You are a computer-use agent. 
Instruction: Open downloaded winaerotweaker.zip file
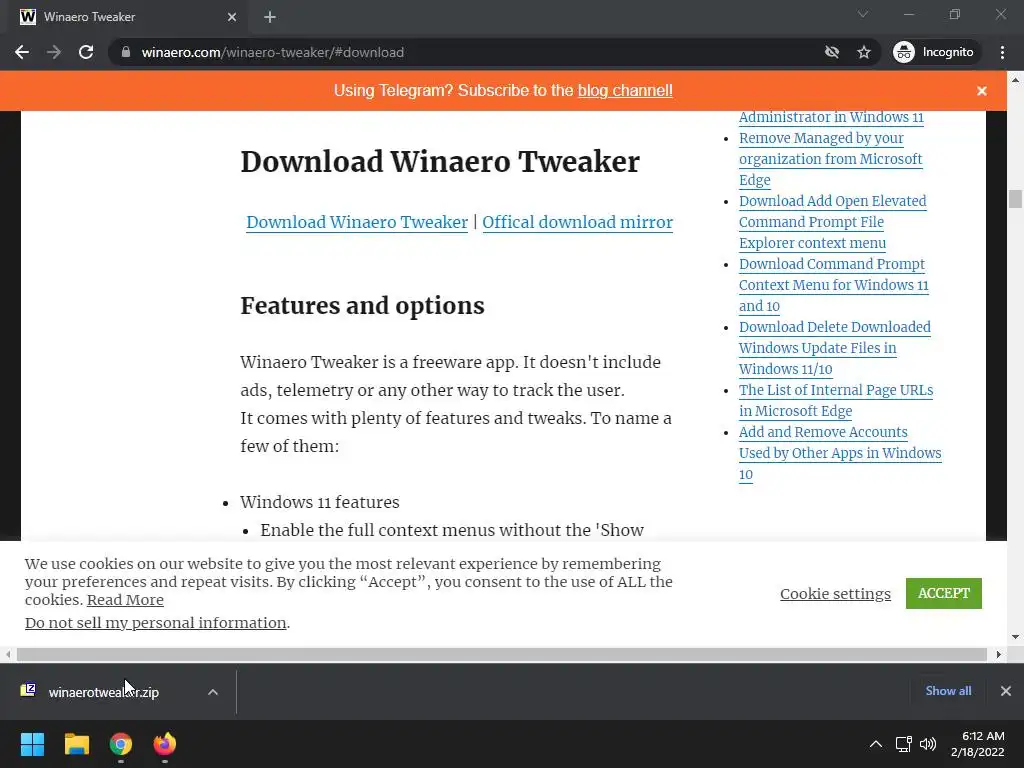pyautogui.click(x=103, y=692)
